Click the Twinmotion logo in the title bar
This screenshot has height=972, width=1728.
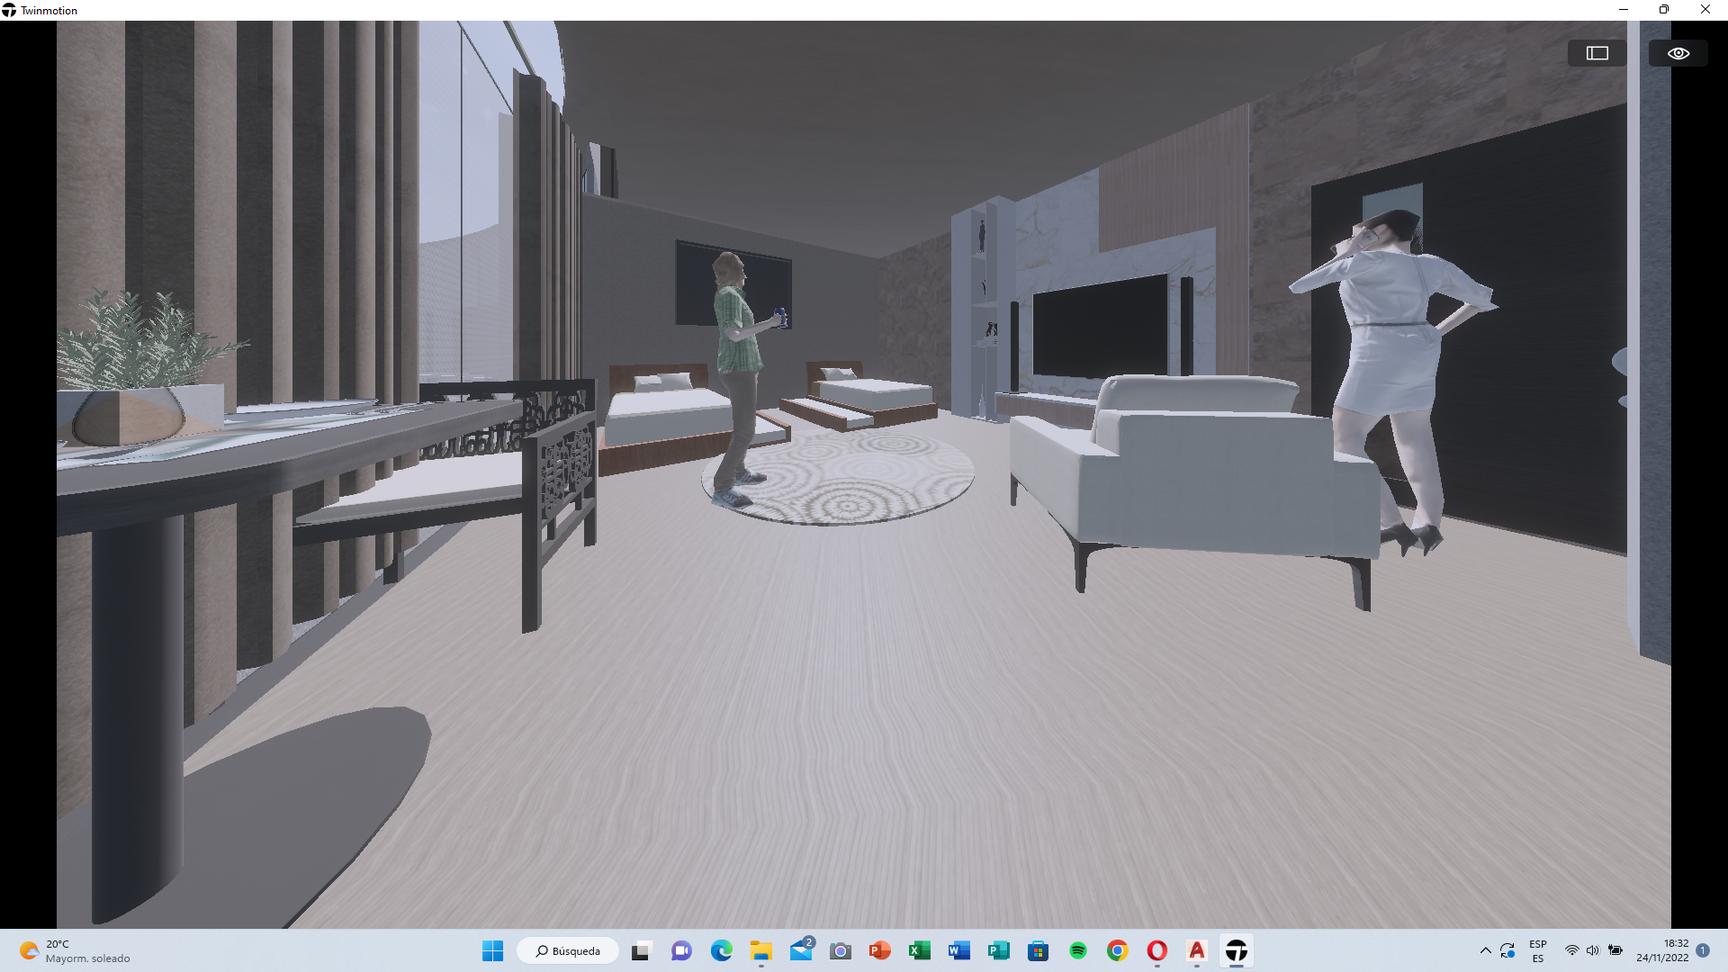pos(9,10)
